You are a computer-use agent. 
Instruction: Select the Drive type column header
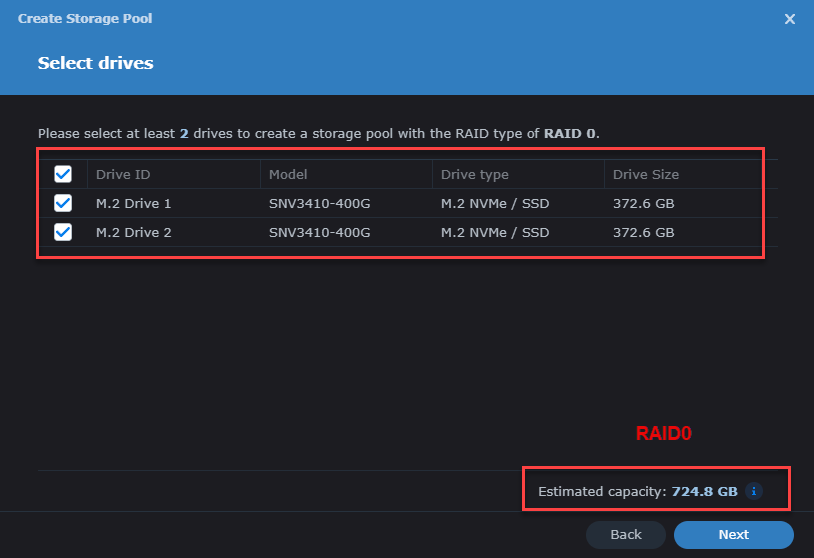click(x=475, y=175)
